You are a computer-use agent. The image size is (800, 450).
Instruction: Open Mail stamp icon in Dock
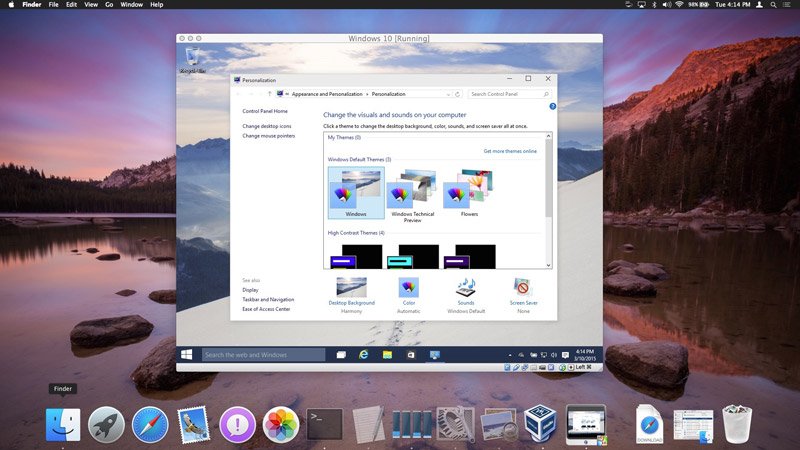[193, 424]
